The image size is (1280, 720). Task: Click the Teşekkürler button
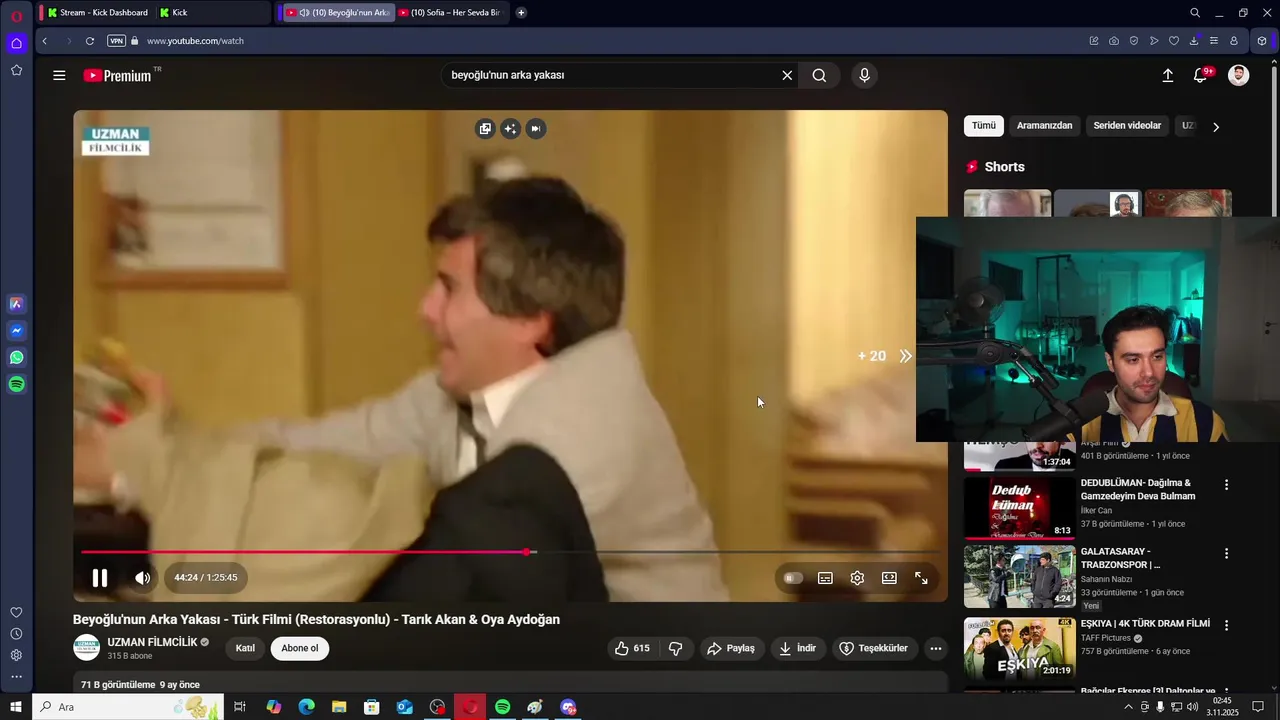(874, 648)
